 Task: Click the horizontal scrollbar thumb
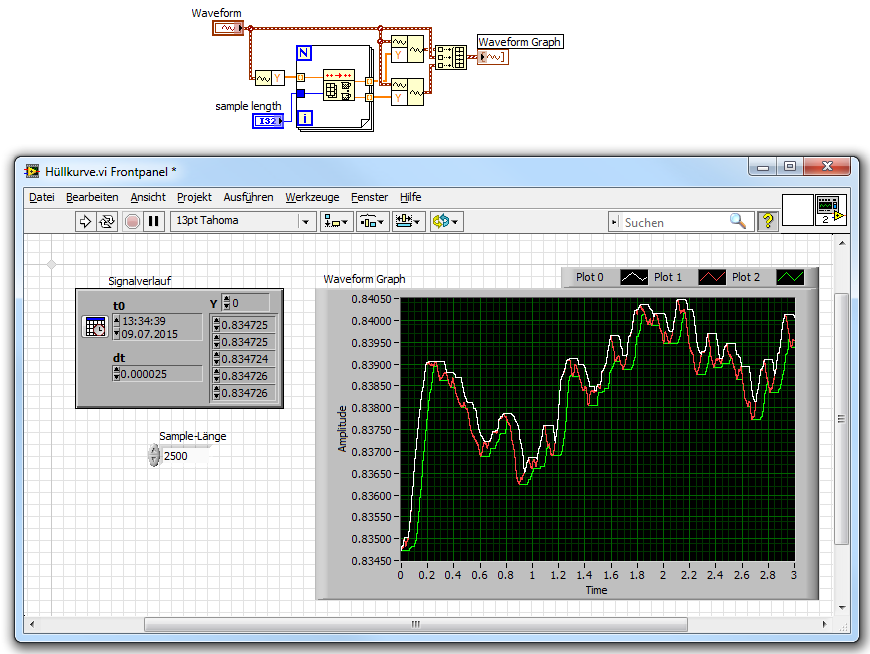(x=415, y=625)
